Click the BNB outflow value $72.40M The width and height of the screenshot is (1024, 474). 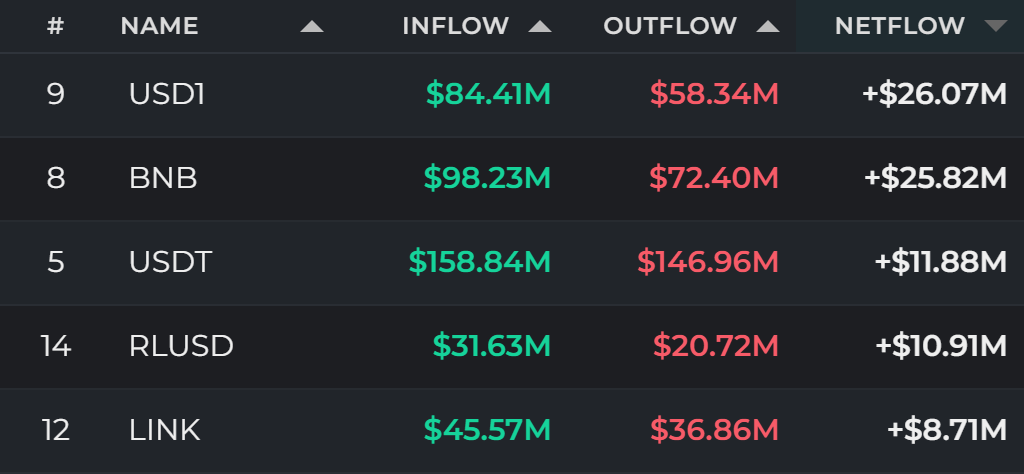click(x=714, y=178)
